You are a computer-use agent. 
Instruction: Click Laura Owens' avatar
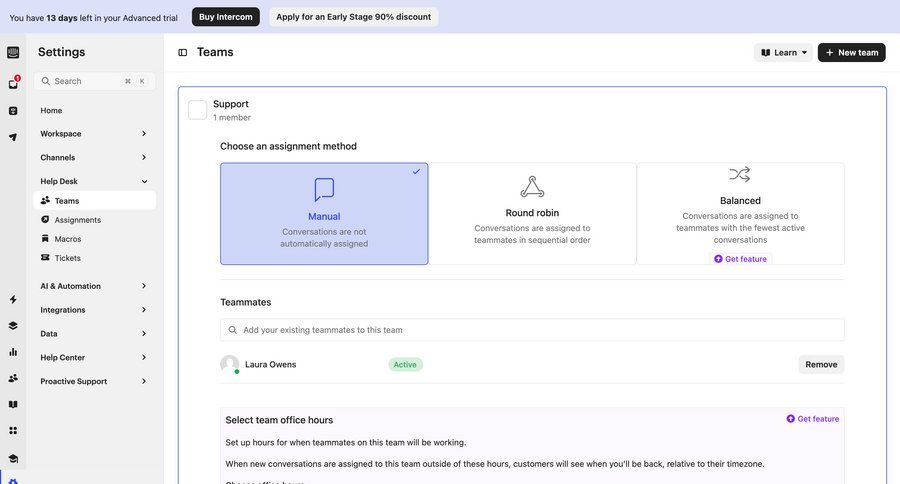pos(230,364)
